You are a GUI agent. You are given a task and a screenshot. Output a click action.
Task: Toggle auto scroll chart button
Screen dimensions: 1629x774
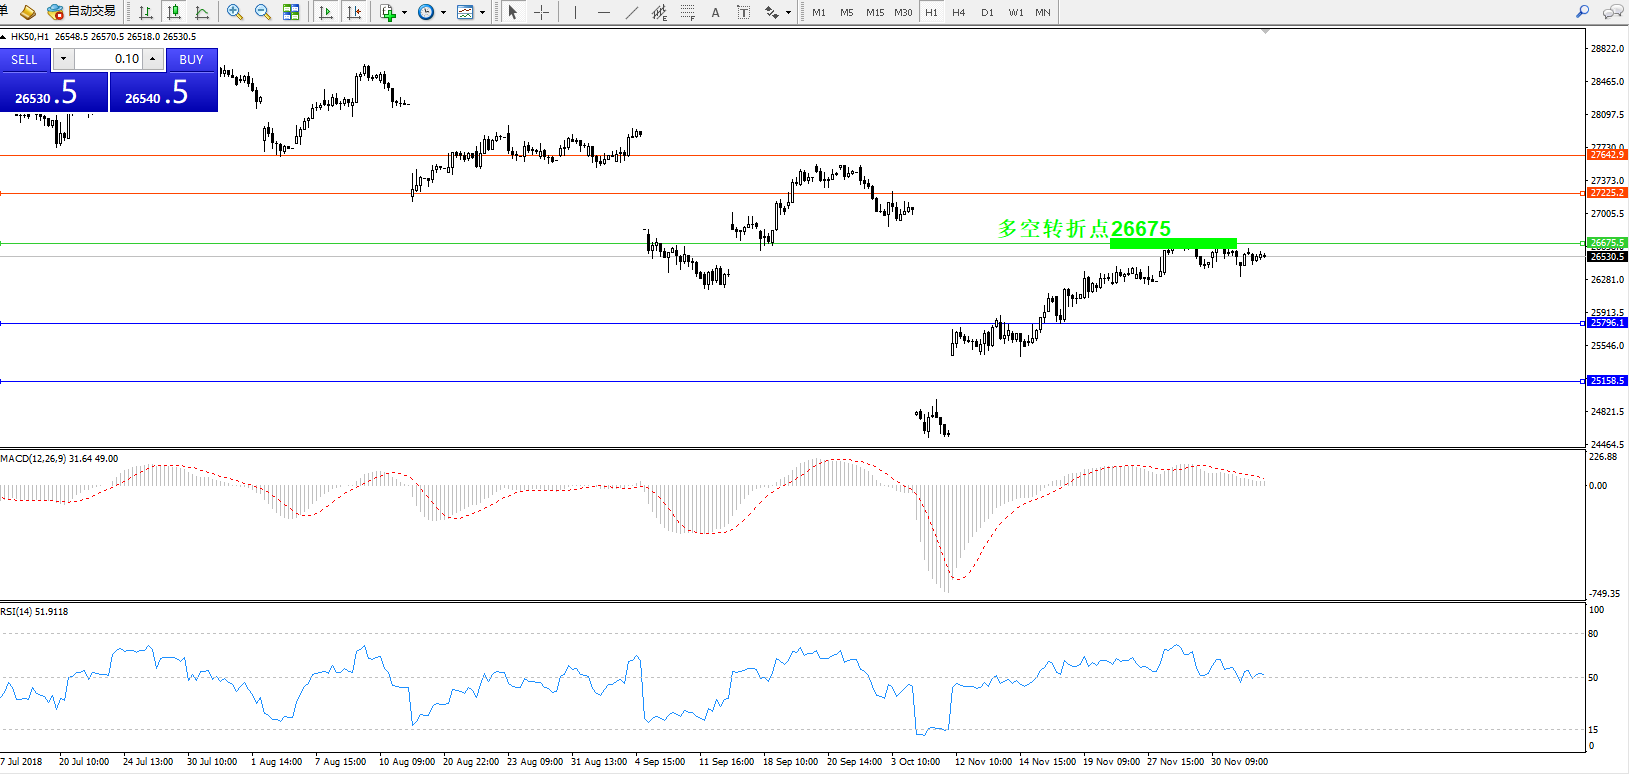click(x=326, y=12)
